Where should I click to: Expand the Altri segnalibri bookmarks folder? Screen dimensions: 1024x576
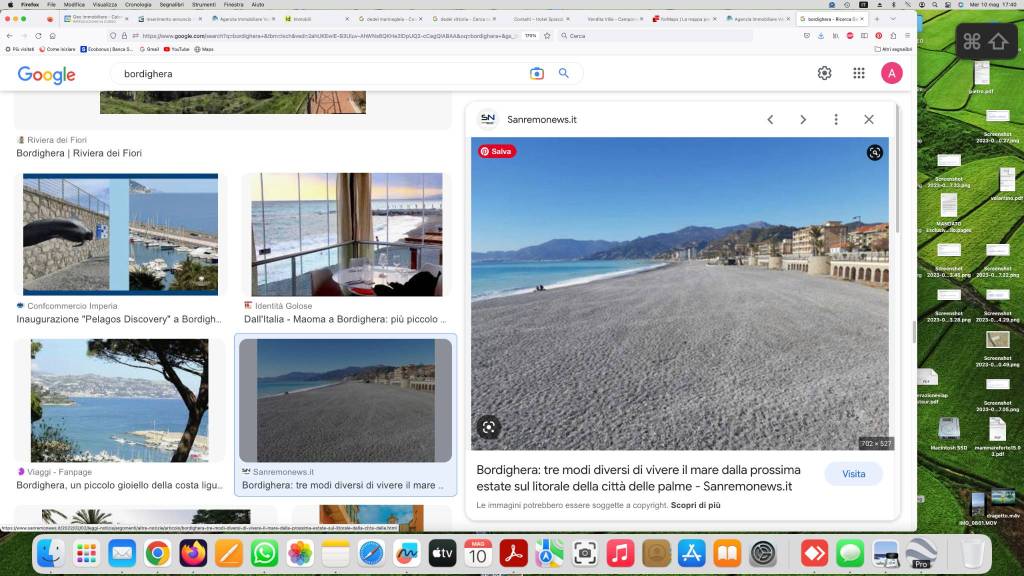(893, 49)
